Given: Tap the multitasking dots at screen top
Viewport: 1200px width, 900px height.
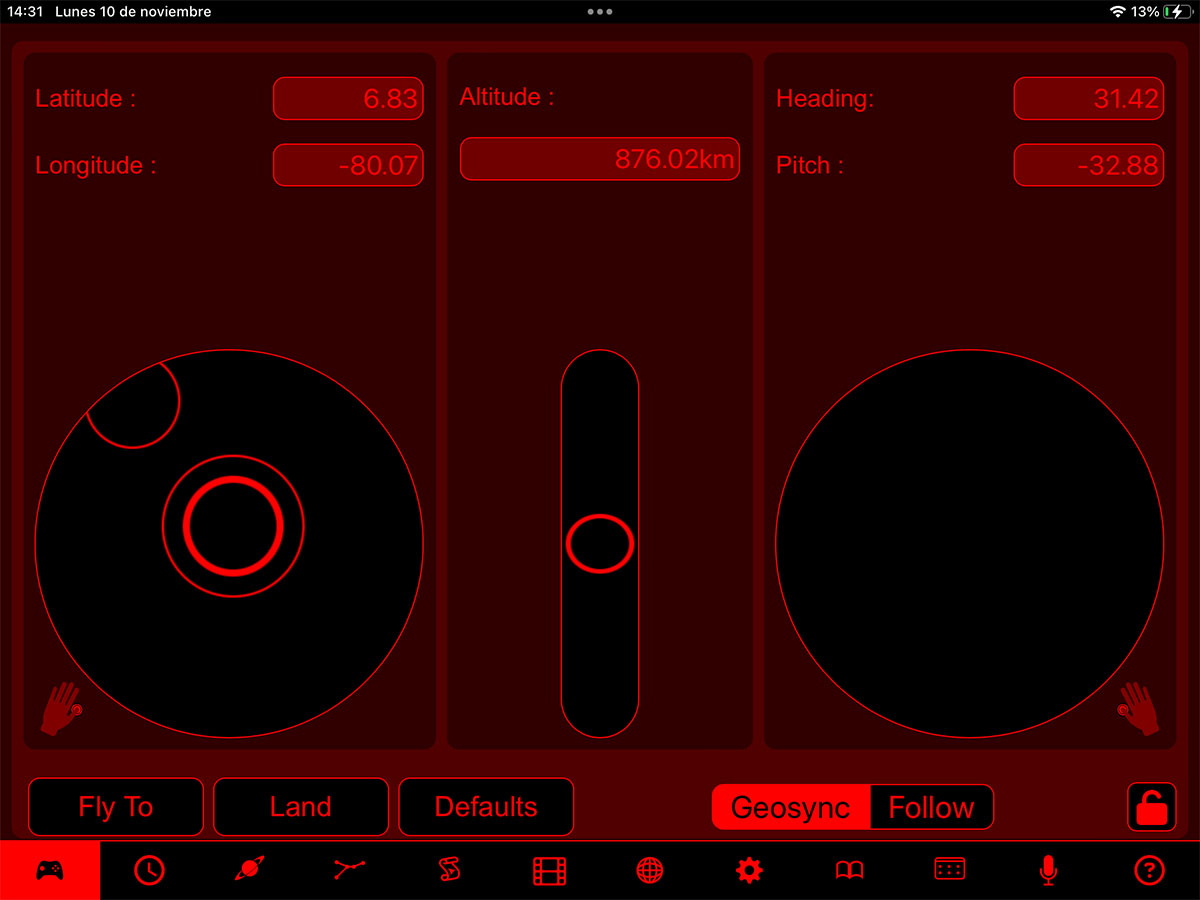Looking at the screenshot, I should (600, 12).
